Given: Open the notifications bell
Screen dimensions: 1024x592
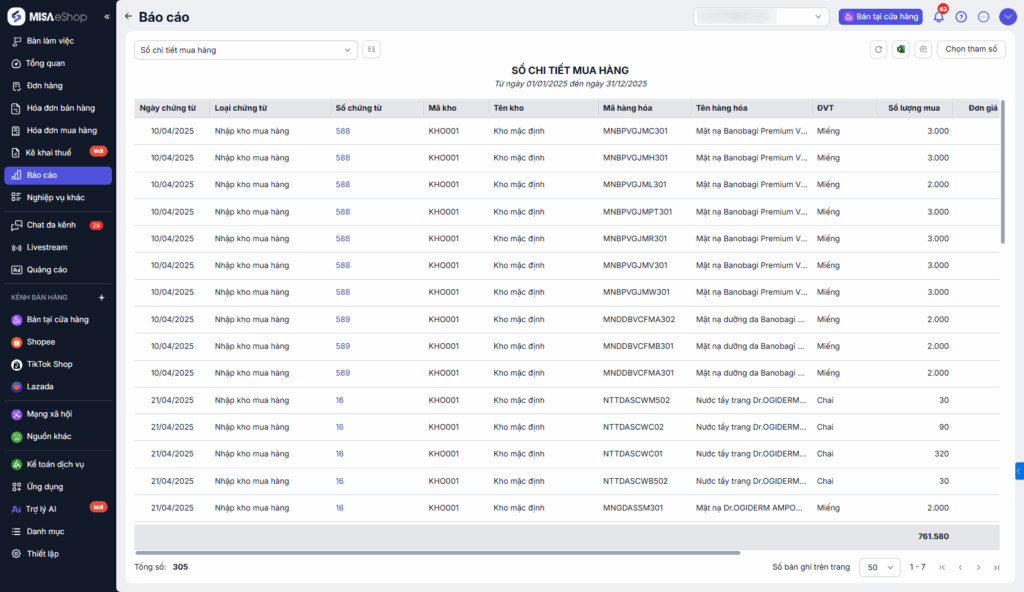Looking at the screenshot, I should pos(938,17).
